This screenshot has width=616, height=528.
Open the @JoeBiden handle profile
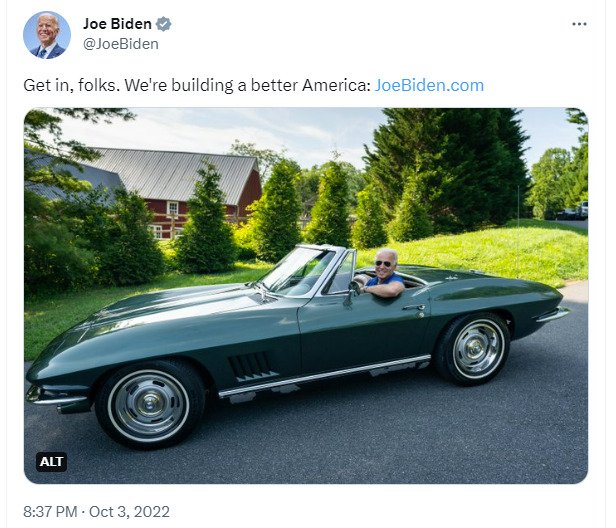point(120,43)
